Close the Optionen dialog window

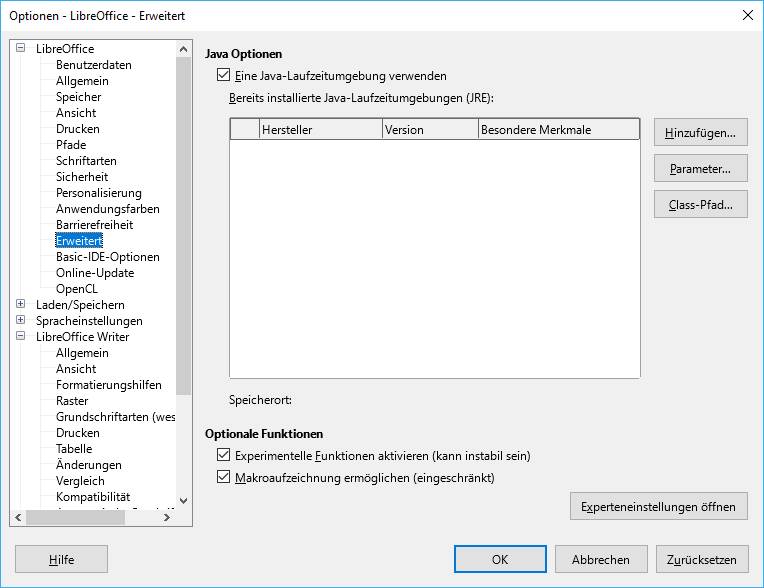tap(747, 15)
